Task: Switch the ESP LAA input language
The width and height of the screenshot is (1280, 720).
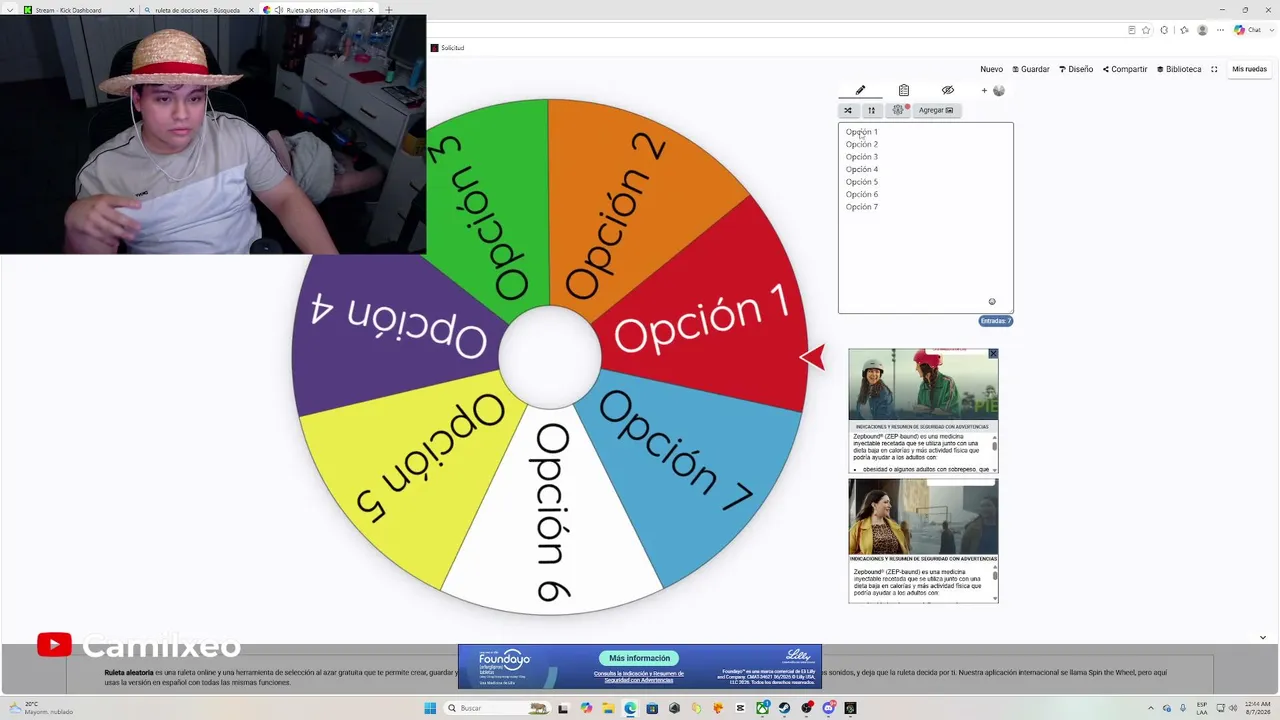Action: tap(1202, 708)
